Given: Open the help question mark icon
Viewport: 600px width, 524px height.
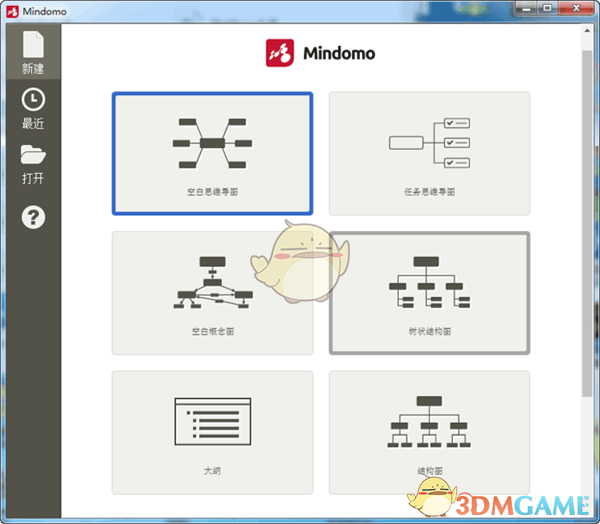Looking at the screenshot, I should pyautogui.click(x=33, y=217).
